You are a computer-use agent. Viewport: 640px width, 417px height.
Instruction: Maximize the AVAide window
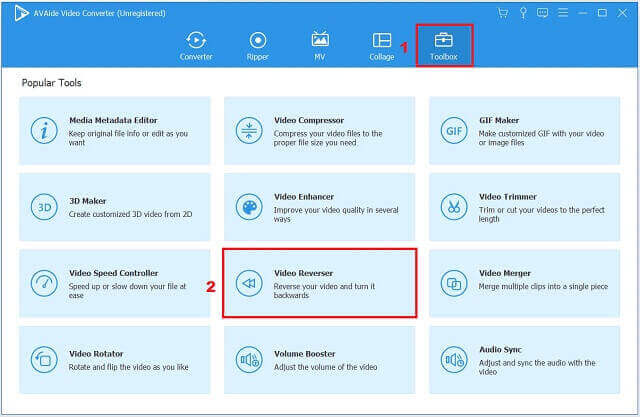602,13
